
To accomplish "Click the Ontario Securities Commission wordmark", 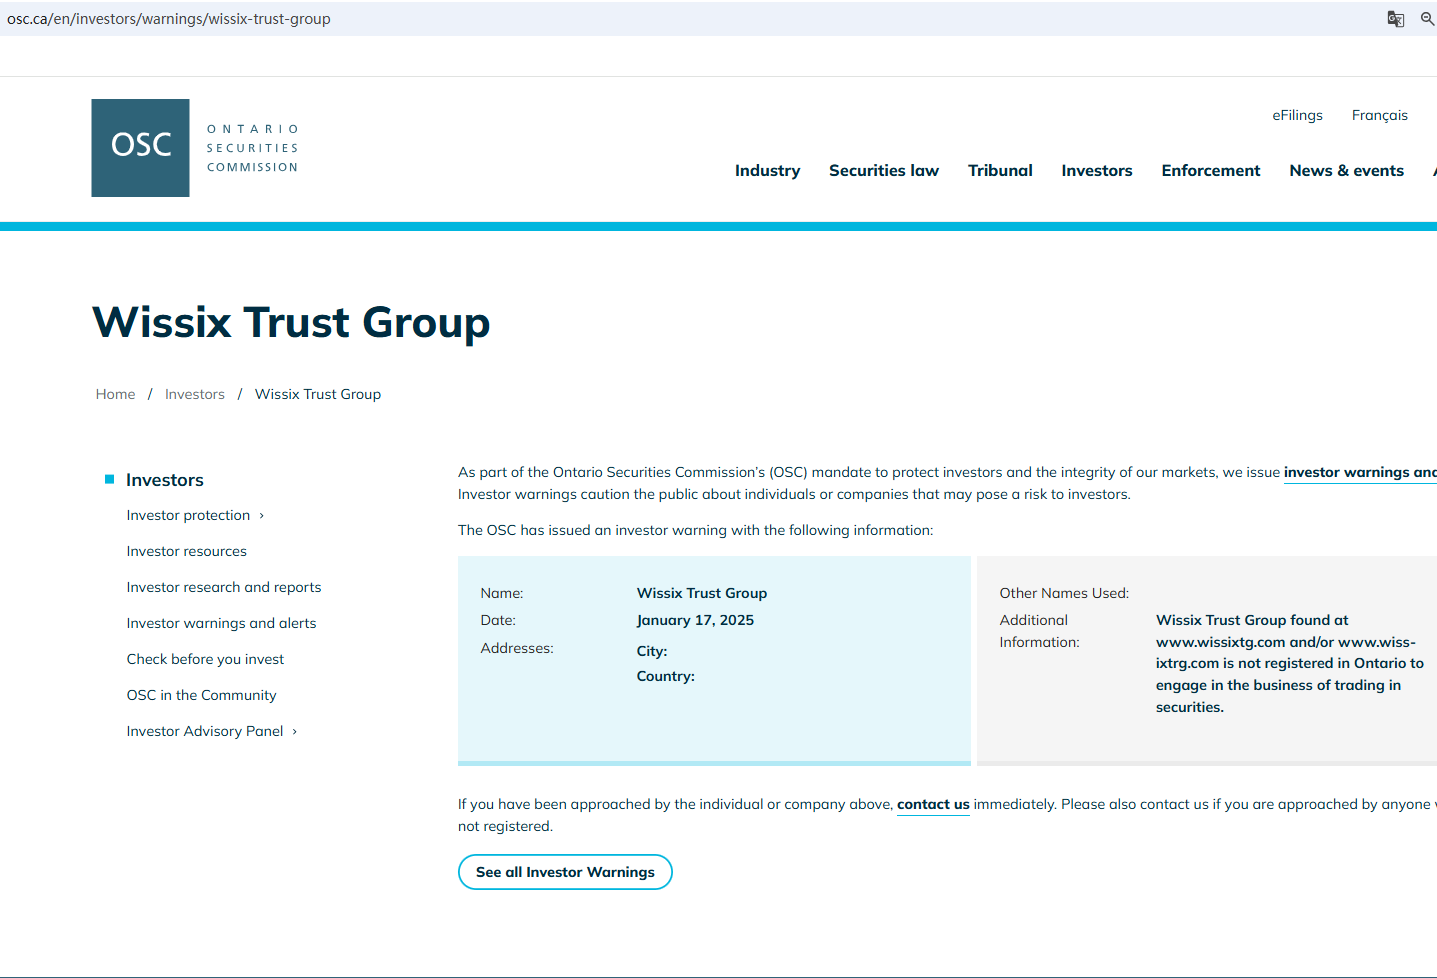I will (253, 148).
